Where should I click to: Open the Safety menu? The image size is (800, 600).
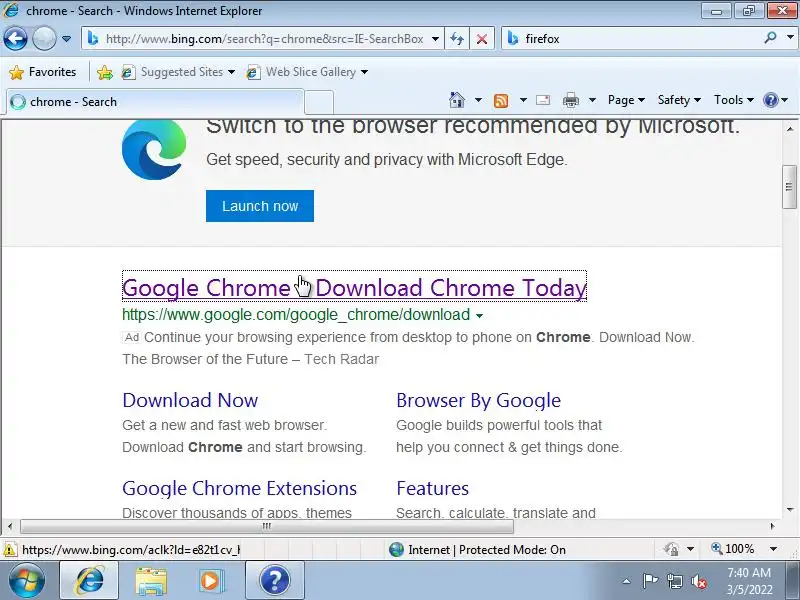(679, 100)
